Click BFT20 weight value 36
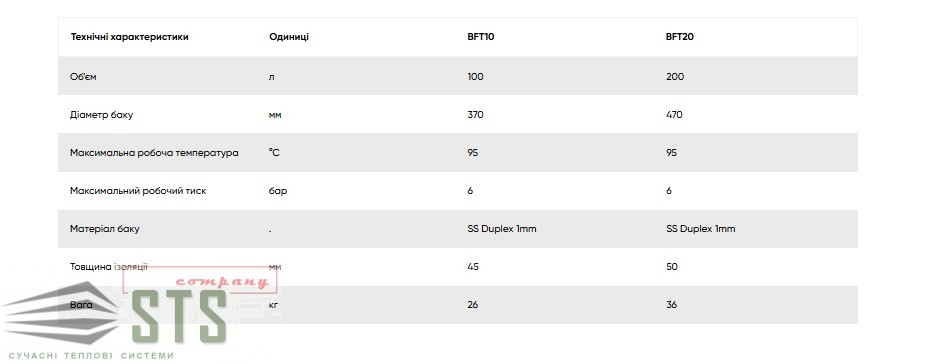The height and width of the screenshot is (364, 939). pos(671,305)
